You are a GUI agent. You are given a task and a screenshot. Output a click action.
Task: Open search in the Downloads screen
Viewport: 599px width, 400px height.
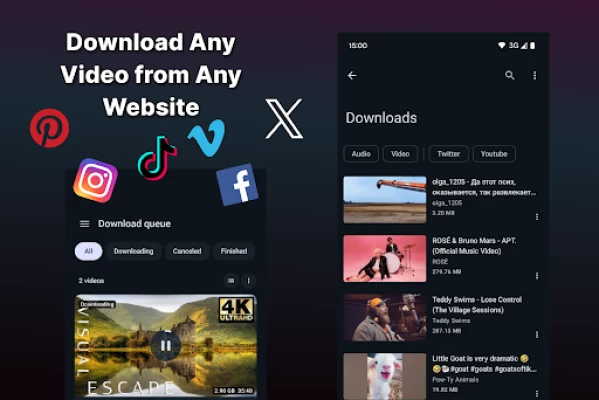coord(510,75)
